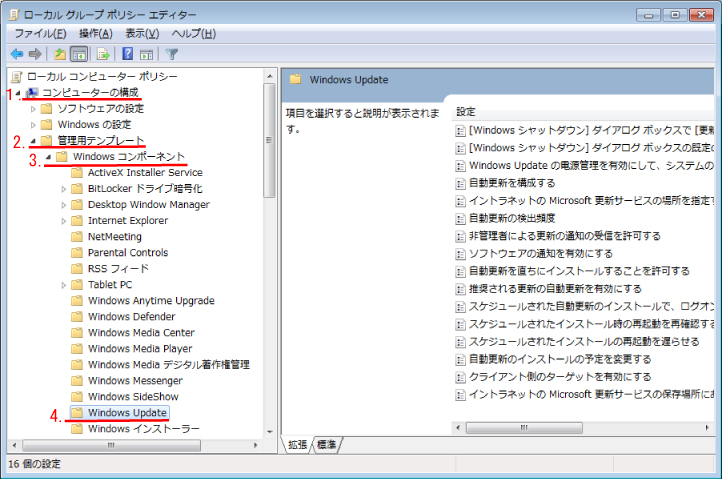
Task: Open the 表示(V) menu
Action: [x=142, y=34]
